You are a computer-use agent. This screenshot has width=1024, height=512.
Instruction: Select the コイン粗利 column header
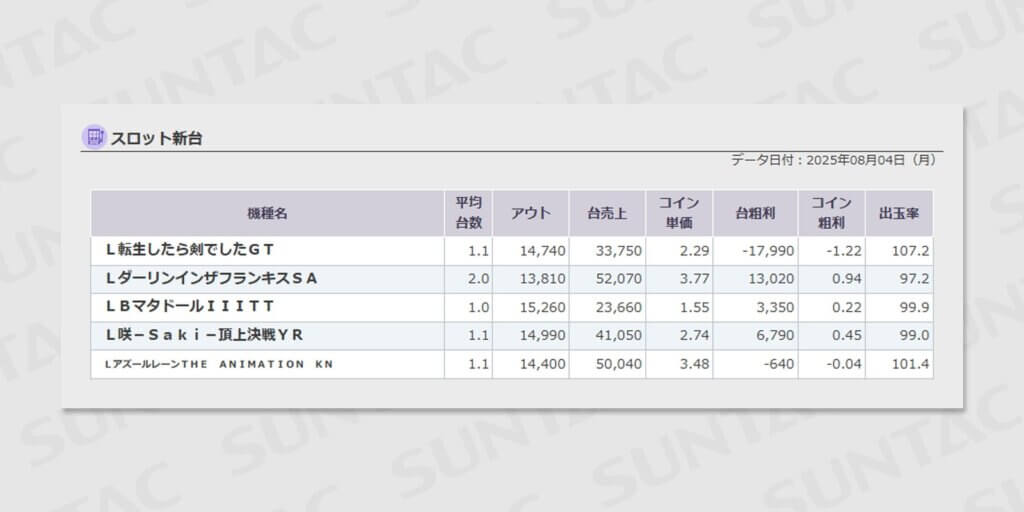(x=831, y=213)
